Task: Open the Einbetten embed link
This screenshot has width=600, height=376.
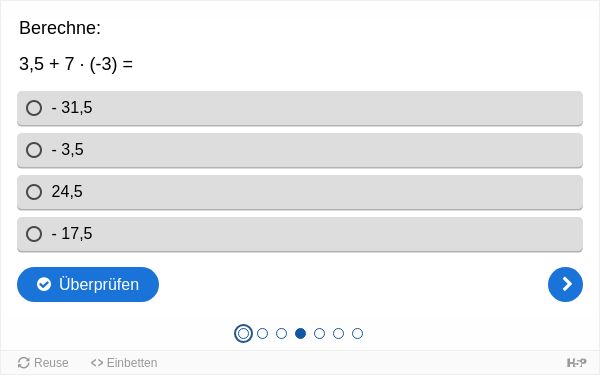Action: tap(124, 363)
